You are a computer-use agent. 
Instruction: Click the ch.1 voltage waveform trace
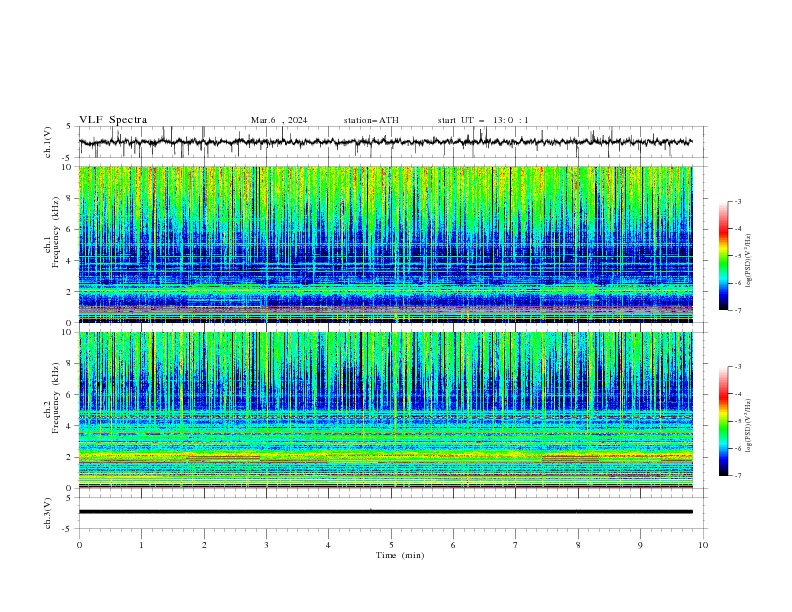point(385,142)
